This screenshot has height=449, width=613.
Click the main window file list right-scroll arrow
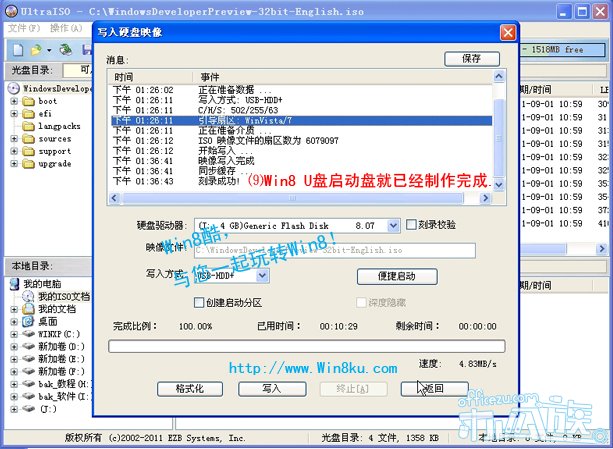601,249
